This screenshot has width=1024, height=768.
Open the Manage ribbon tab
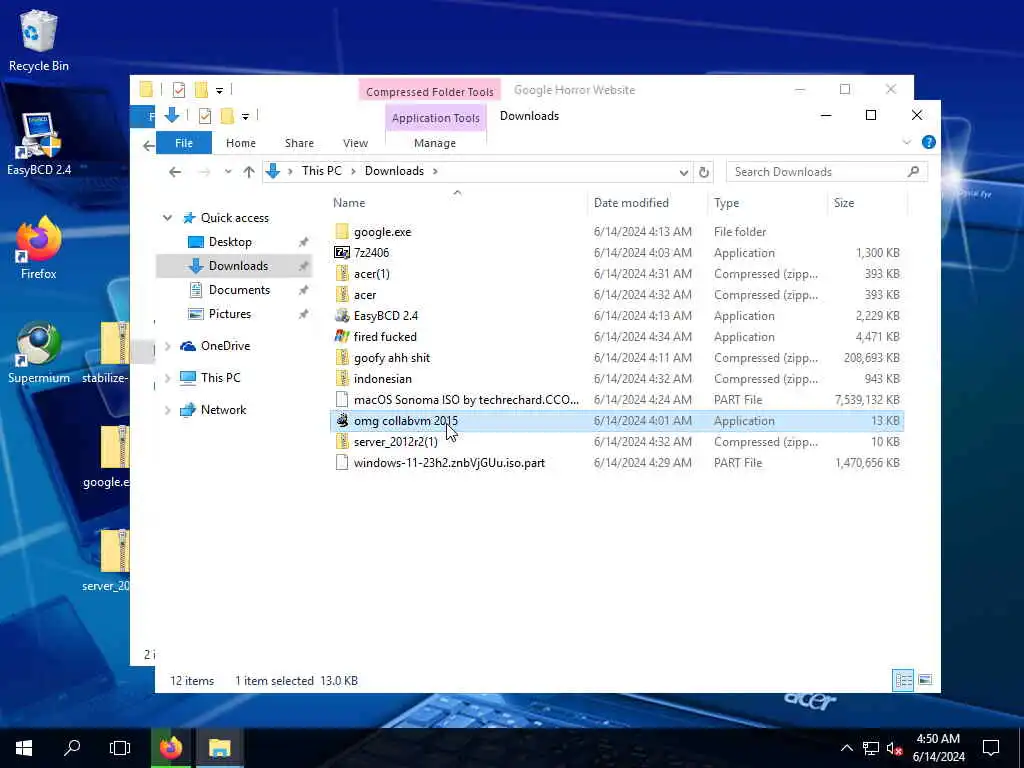coord(435,143)
